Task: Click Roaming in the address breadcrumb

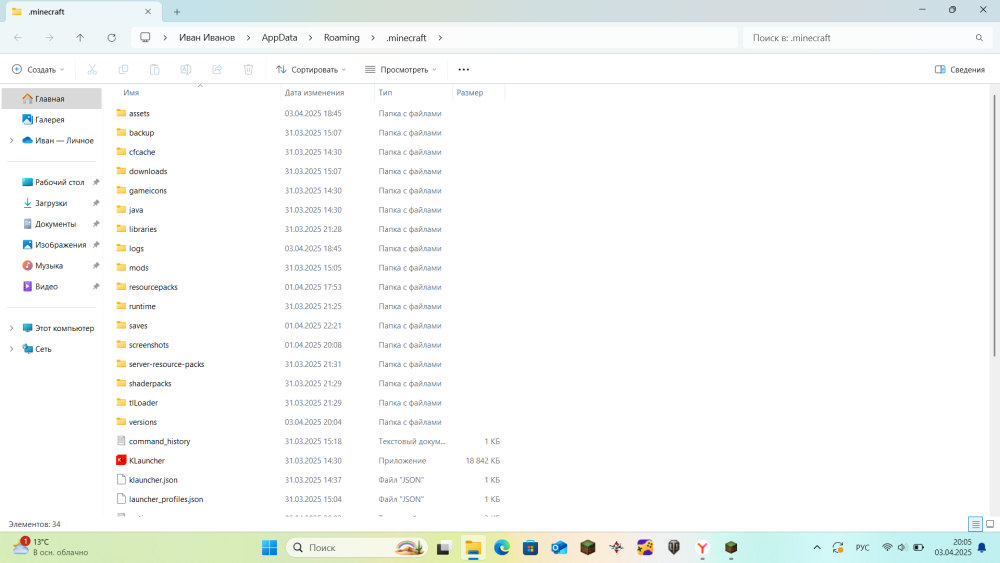Action: click(342, 38)
